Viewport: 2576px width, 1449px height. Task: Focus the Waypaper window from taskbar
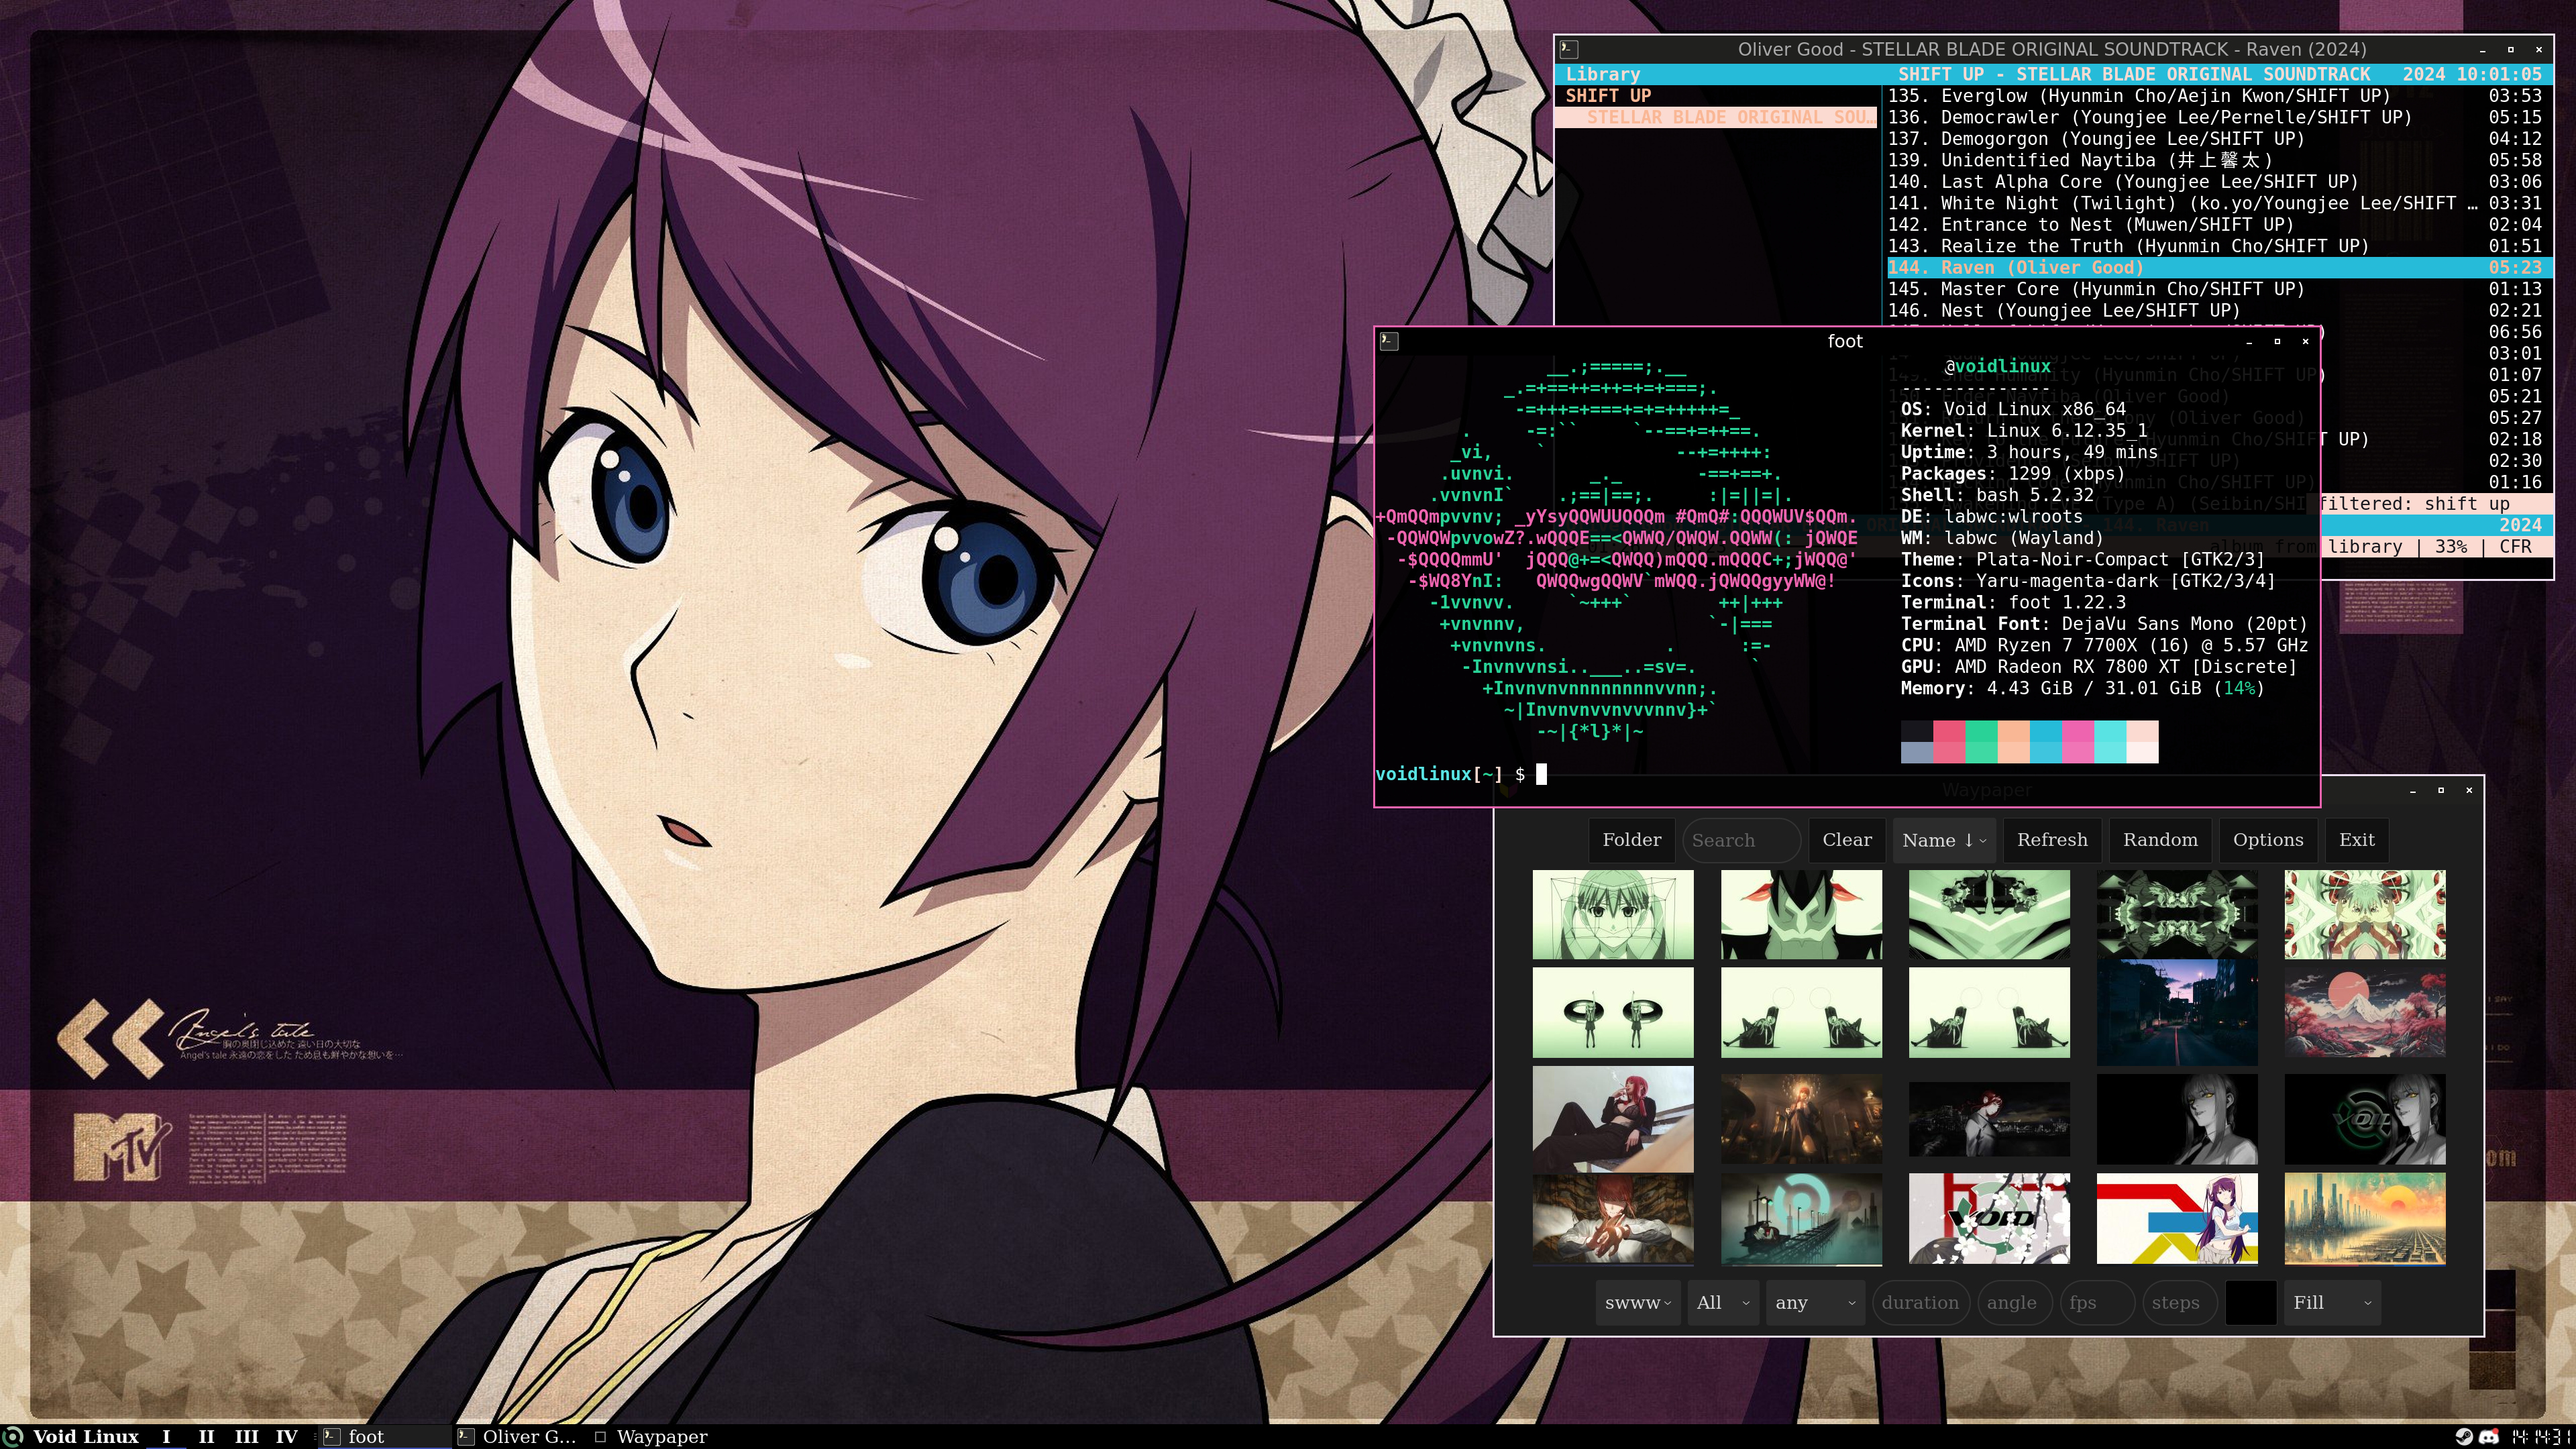[x=652, y=1436]
